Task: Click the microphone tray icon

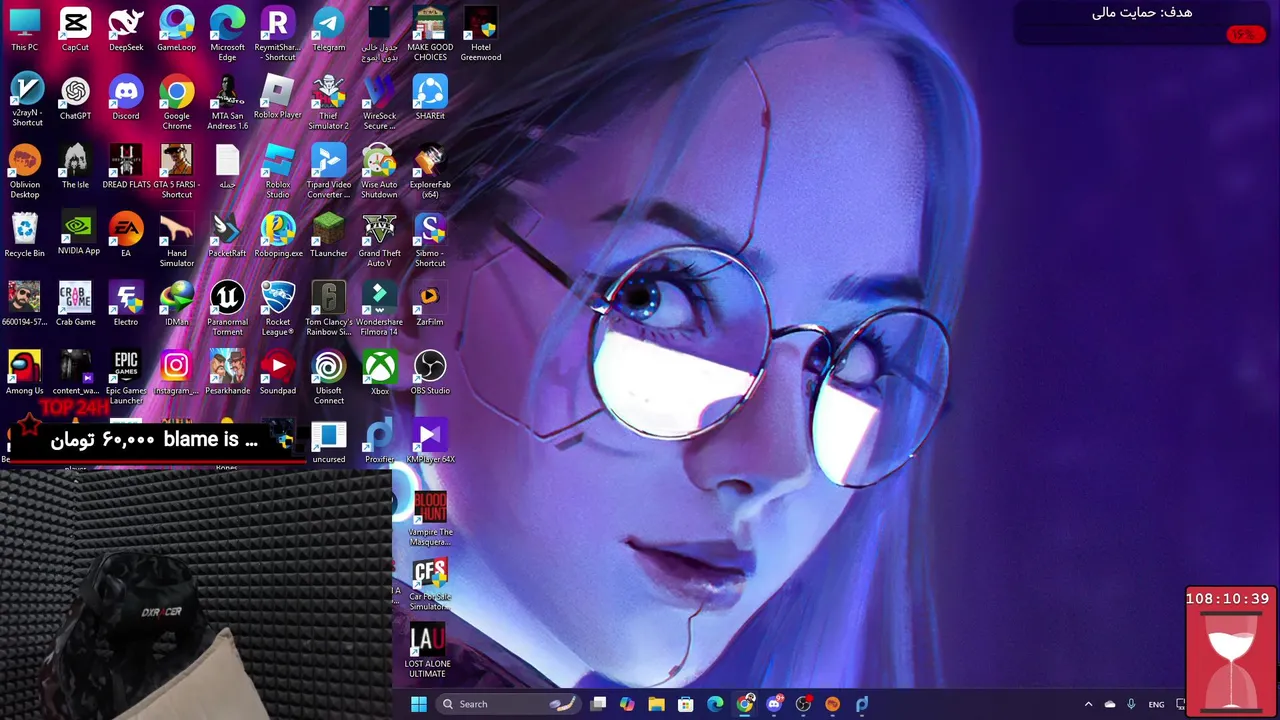Action: tap(1131, 704)
